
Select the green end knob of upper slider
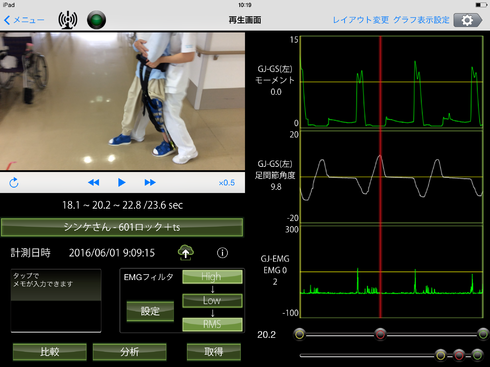[483, 334]
